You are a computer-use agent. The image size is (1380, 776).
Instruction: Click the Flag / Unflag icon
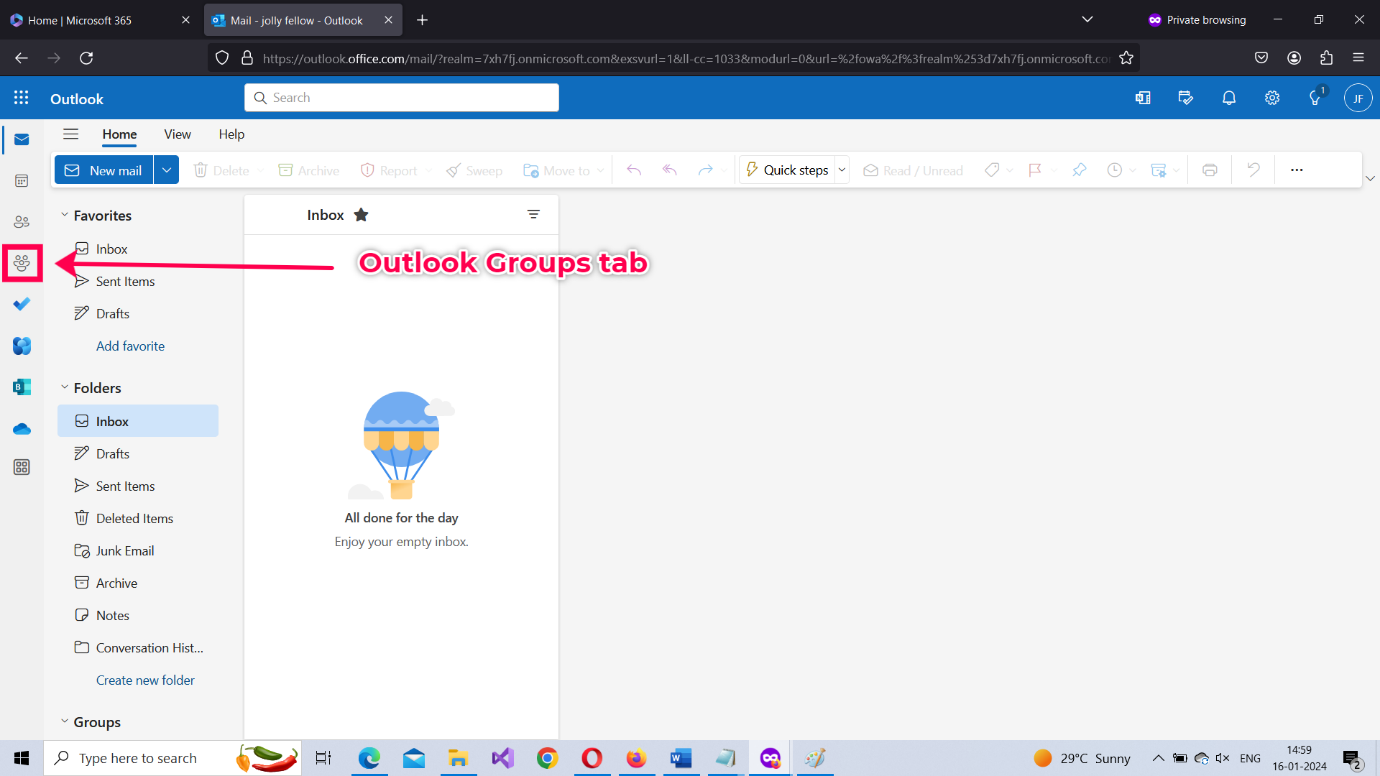[x=1035, y=171]
